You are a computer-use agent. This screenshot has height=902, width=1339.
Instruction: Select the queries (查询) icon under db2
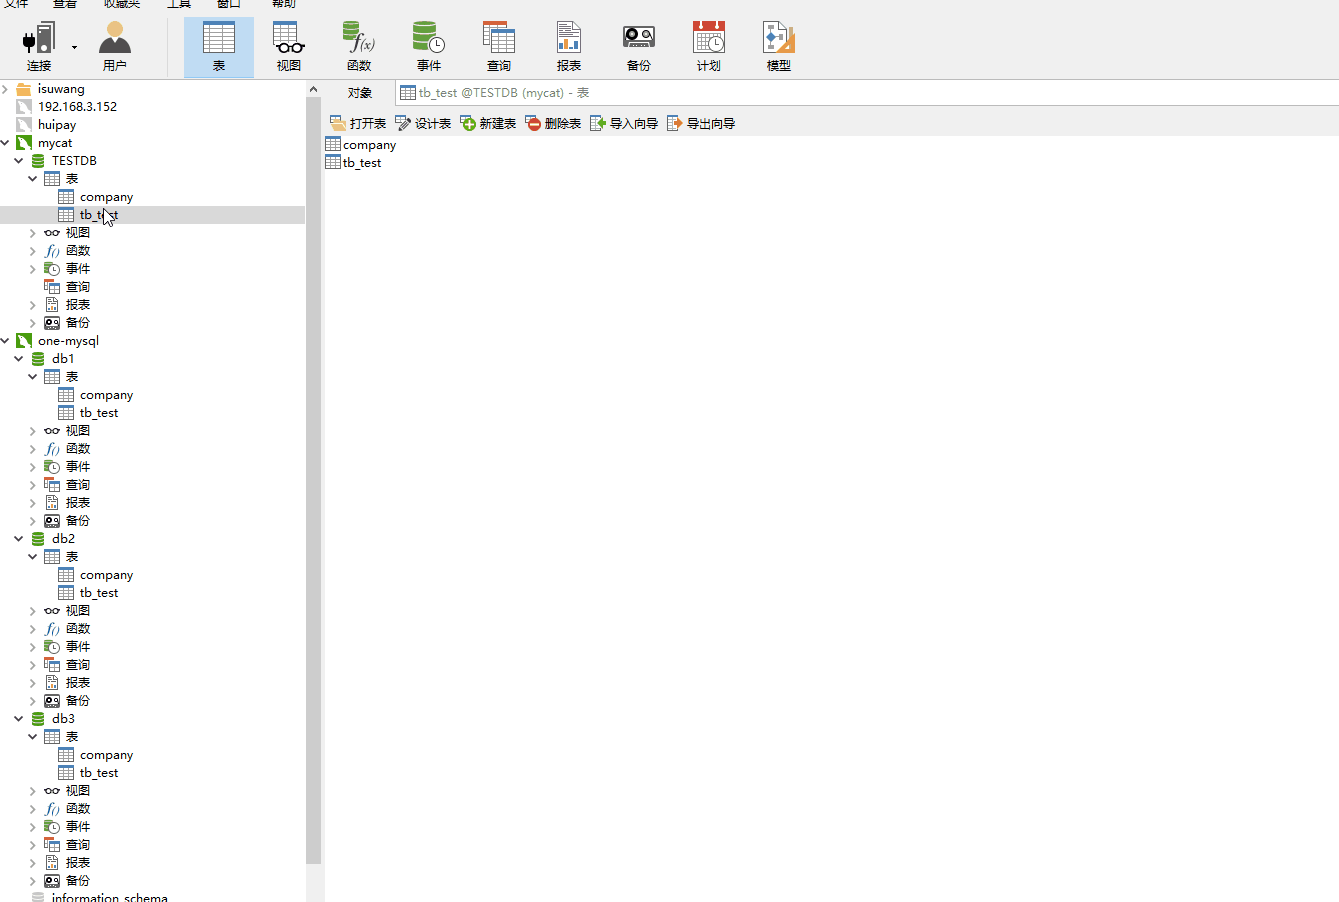click(52, 665)
